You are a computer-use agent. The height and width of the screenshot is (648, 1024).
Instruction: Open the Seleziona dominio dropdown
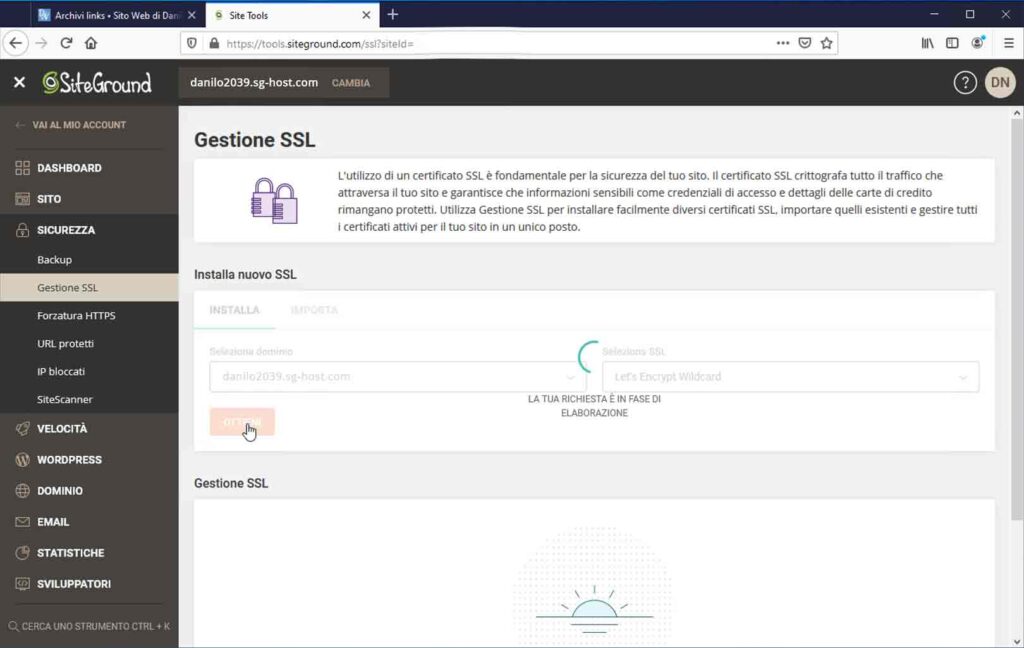[397, 377]
